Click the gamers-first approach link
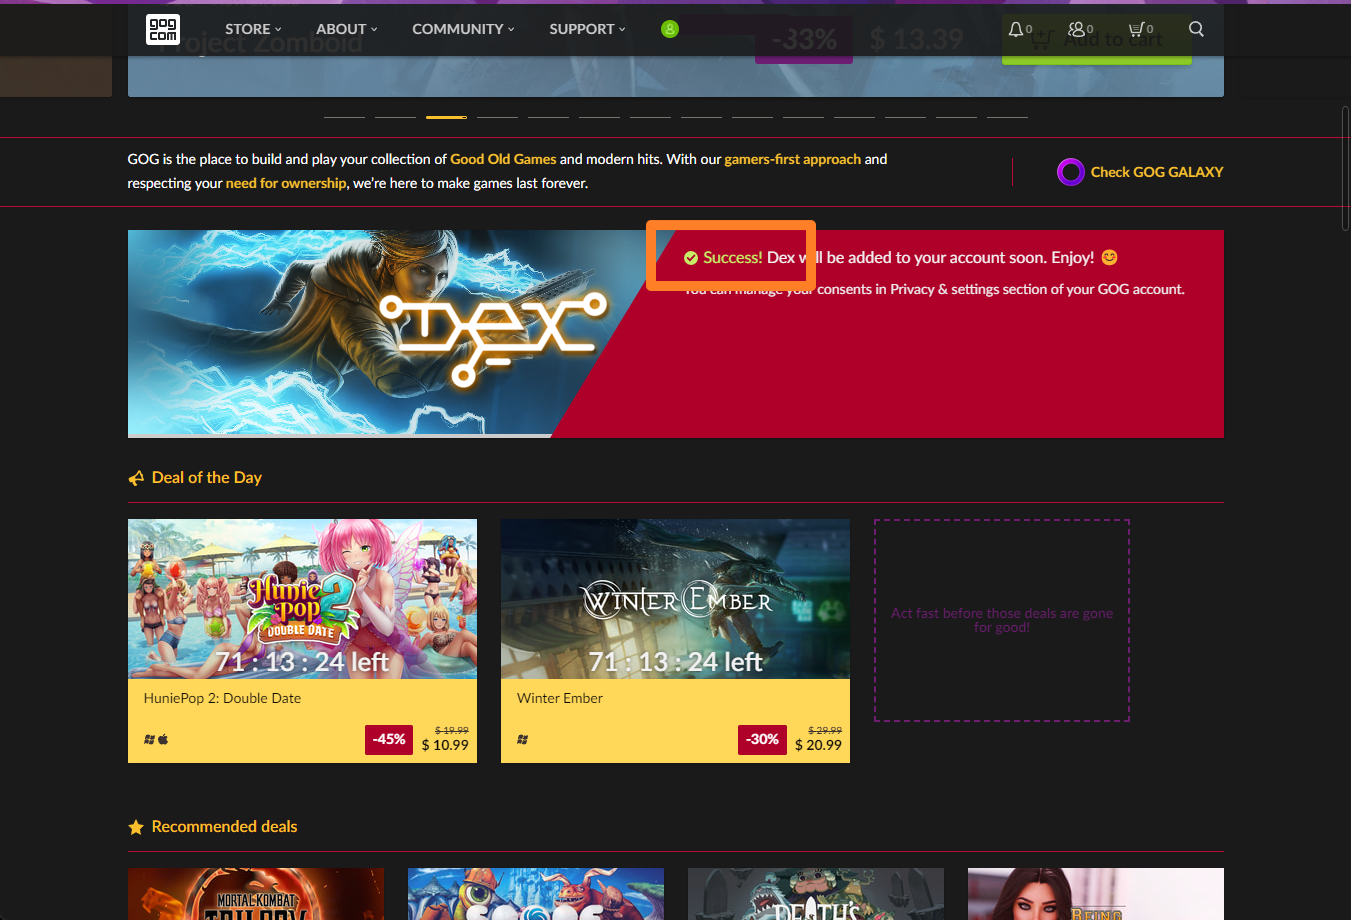This screenshot has height=920, width=1351. click(x=792, y=159)
